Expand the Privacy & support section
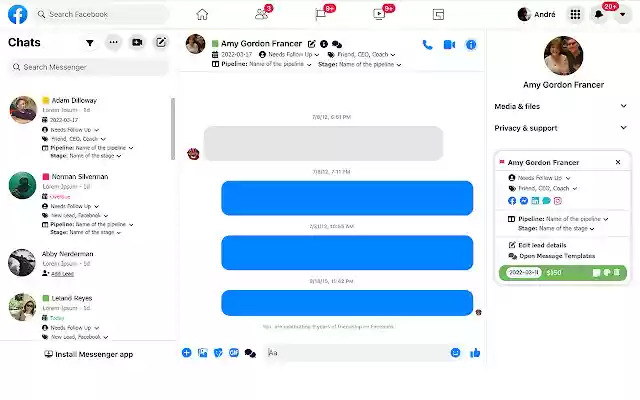 point(561,128)
